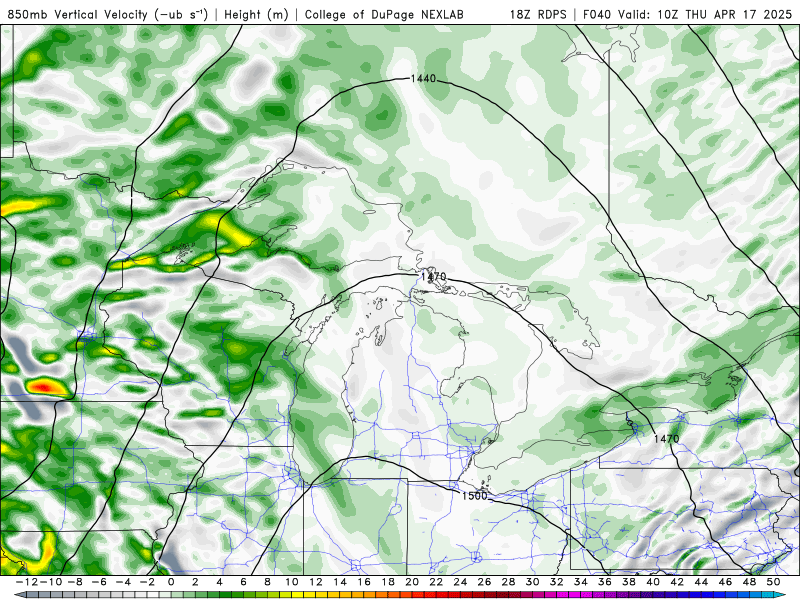
Task: Click the 1470 contour label near Lake Ontario
Action: point(666,438)
